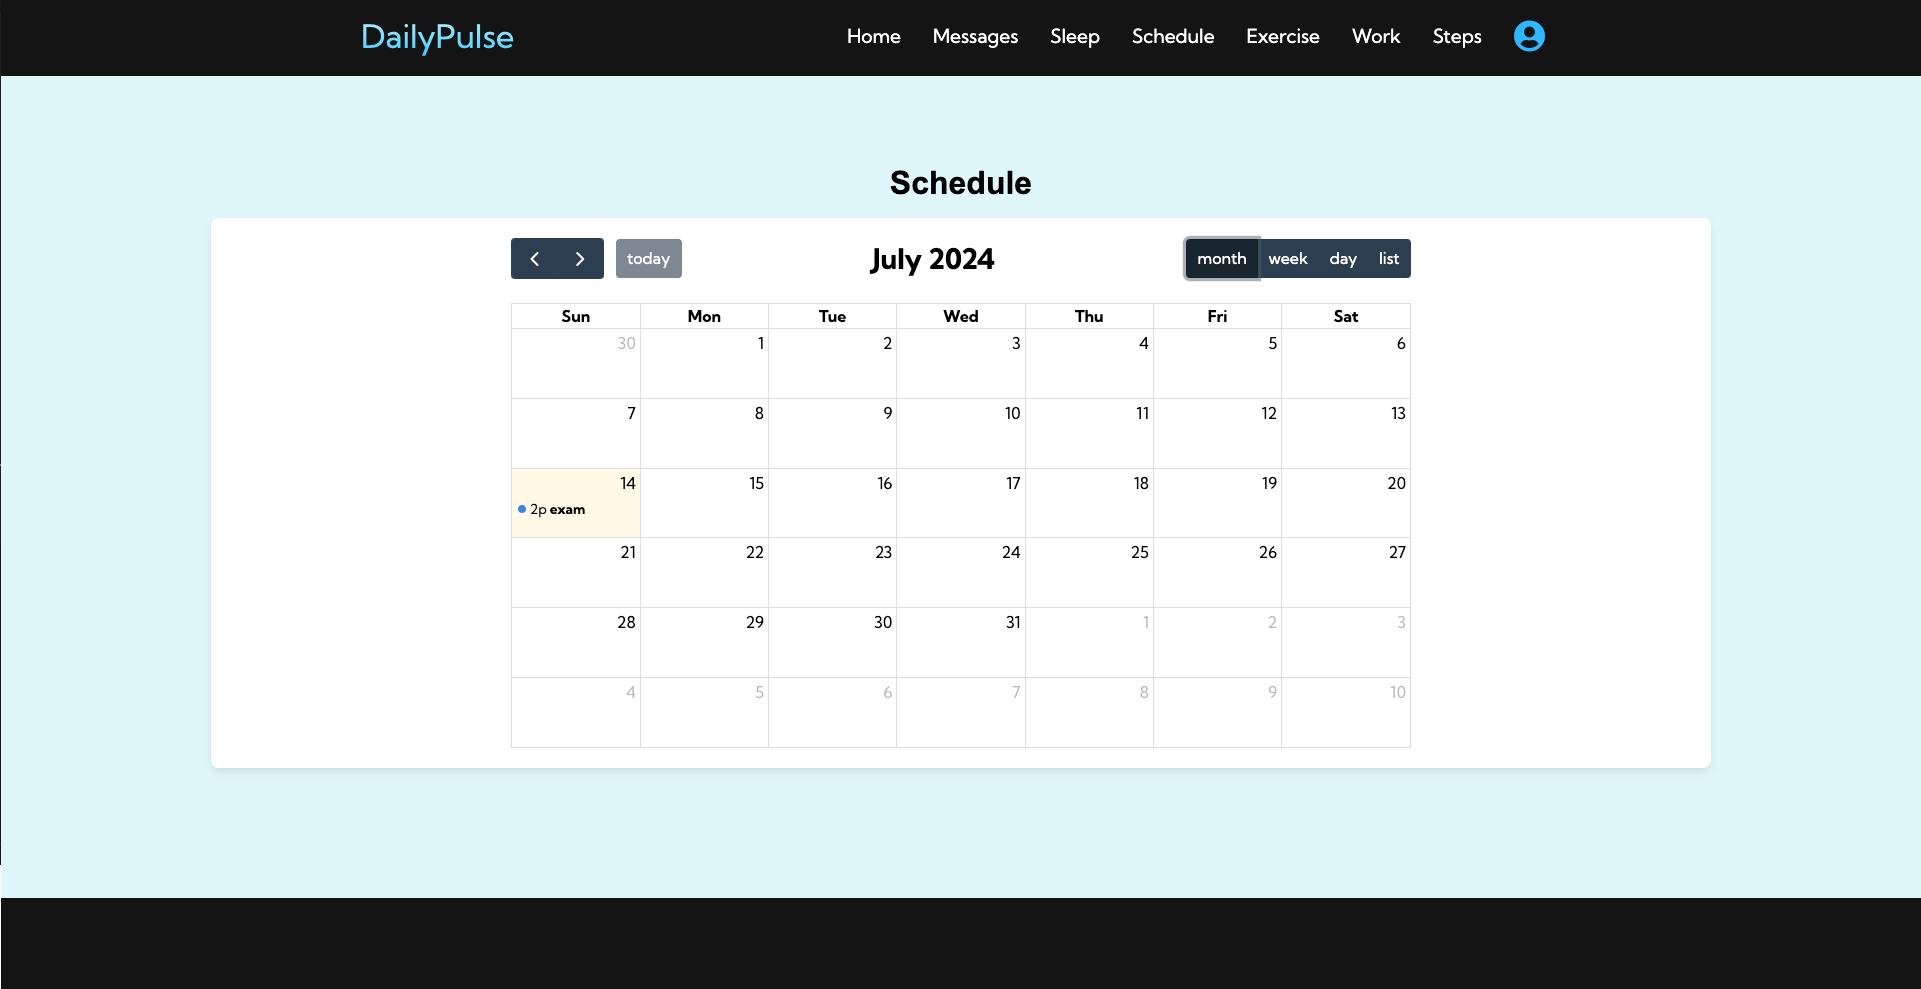View the Steps page
Image resolution: width=1921 pixels, height=989 pixels.
click(x=1456, y=37)
